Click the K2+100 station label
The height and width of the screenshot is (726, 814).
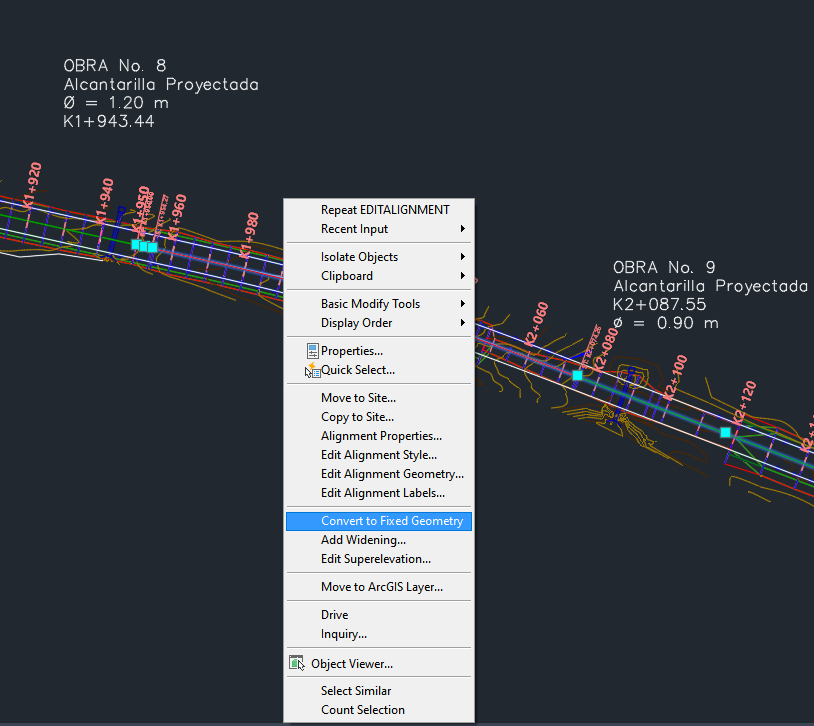(675, 378)
